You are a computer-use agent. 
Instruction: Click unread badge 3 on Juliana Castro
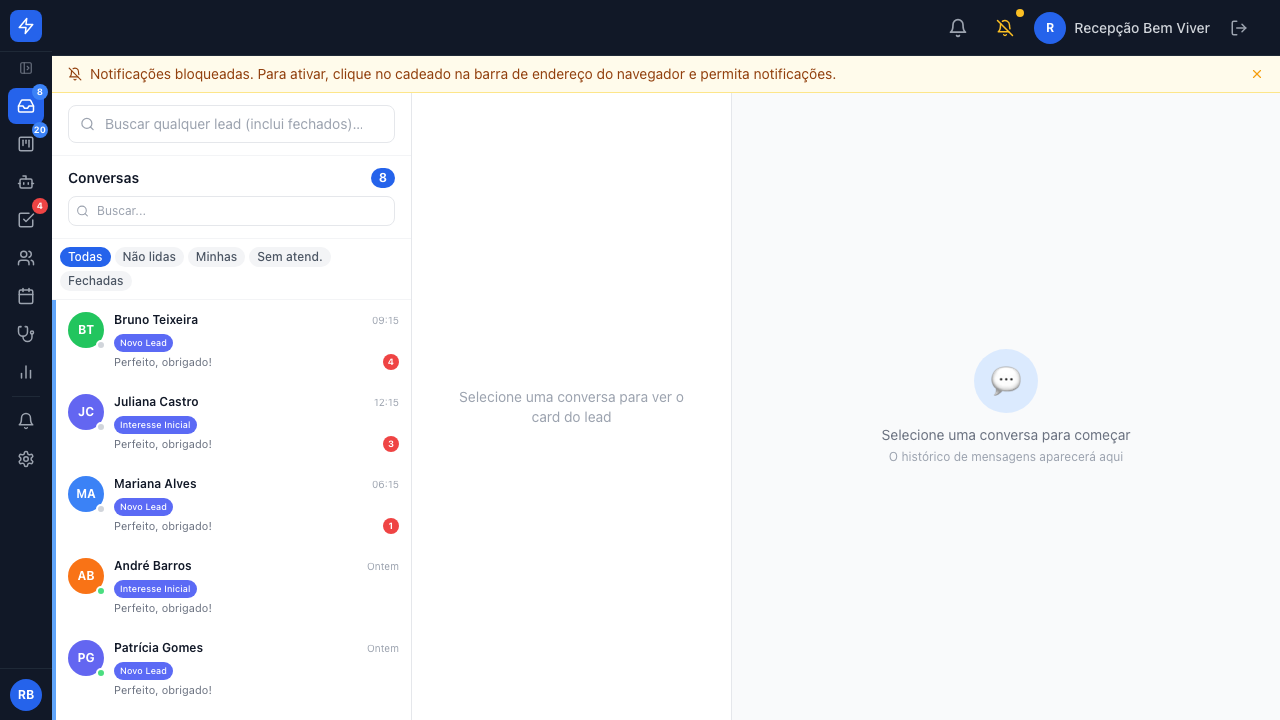pos(391,444)
